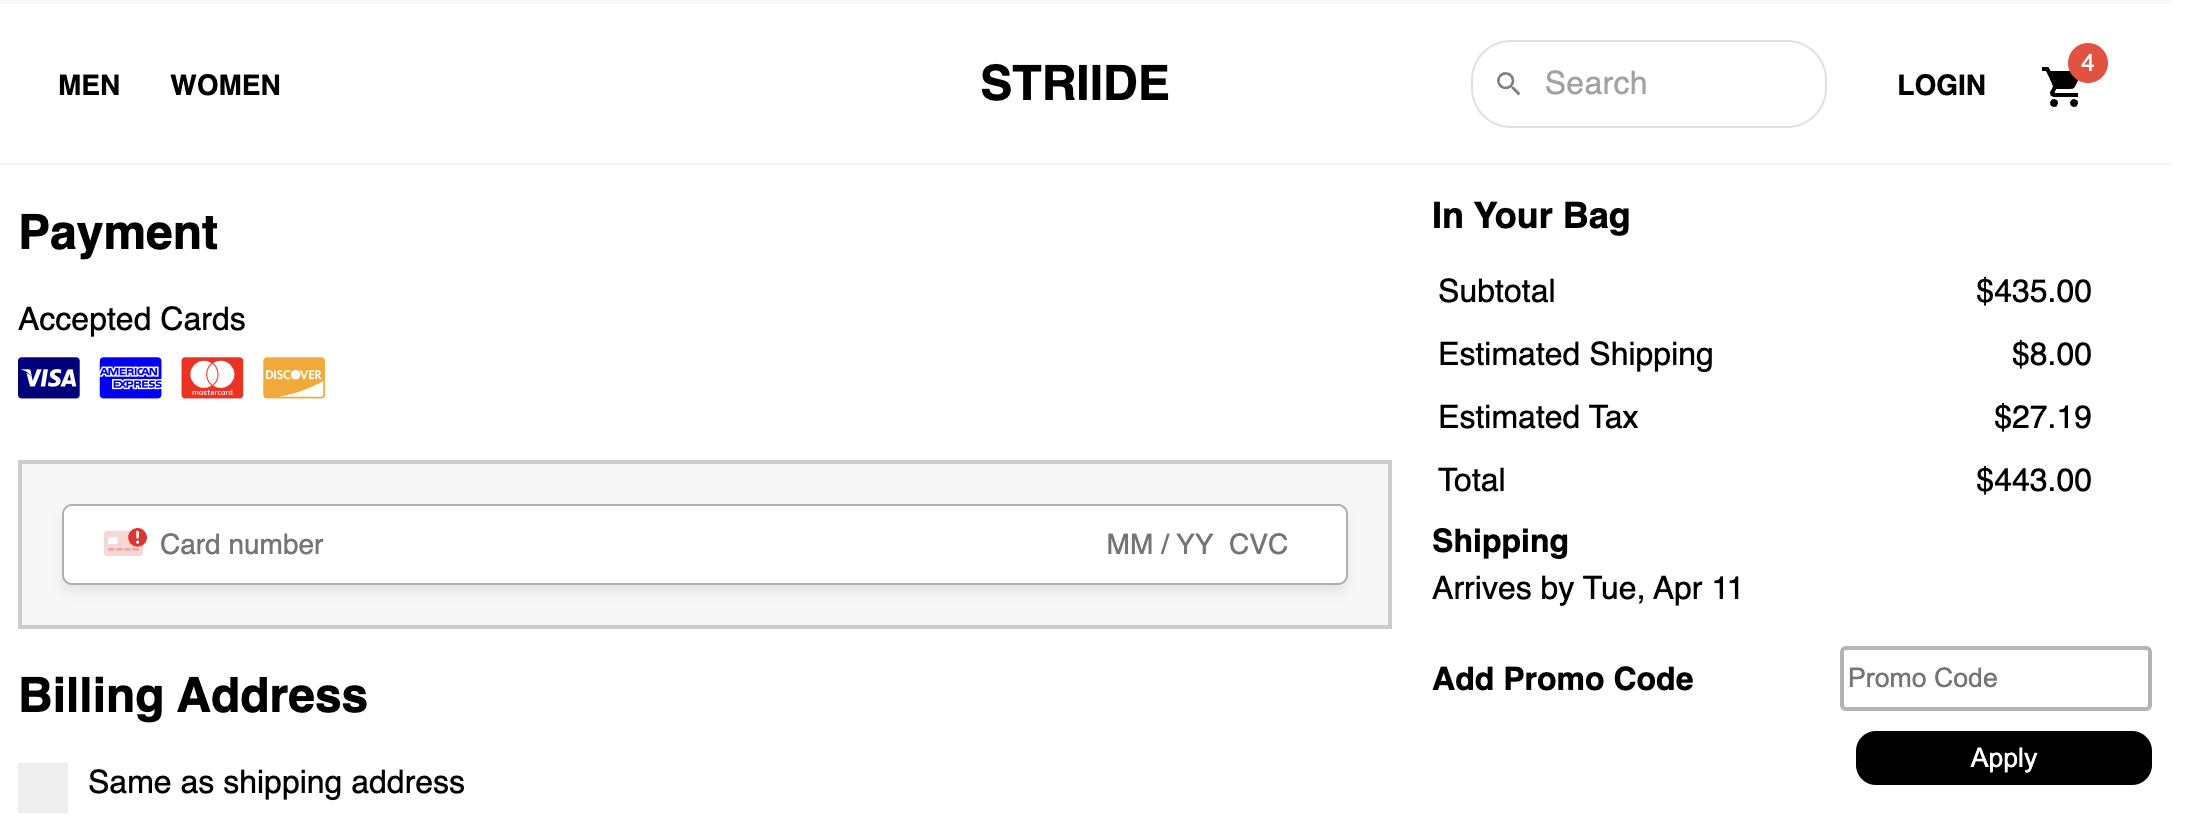Click the Discover card icon
This screenshot has height=816, width=2190.
click(x=294, y=378)
